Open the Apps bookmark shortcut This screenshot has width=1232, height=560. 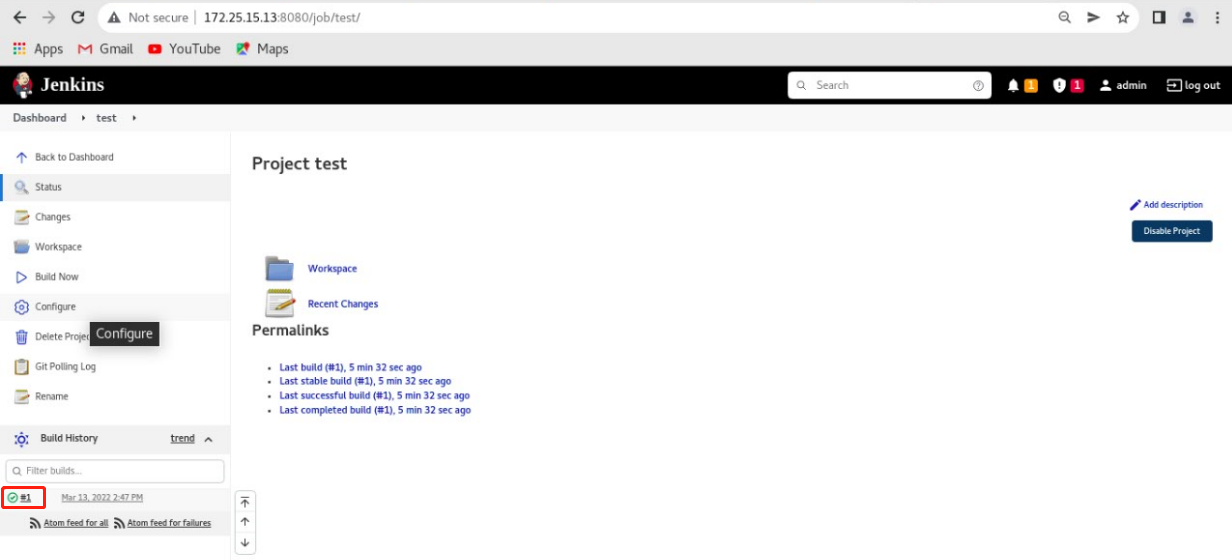click(x=38, y=49)
